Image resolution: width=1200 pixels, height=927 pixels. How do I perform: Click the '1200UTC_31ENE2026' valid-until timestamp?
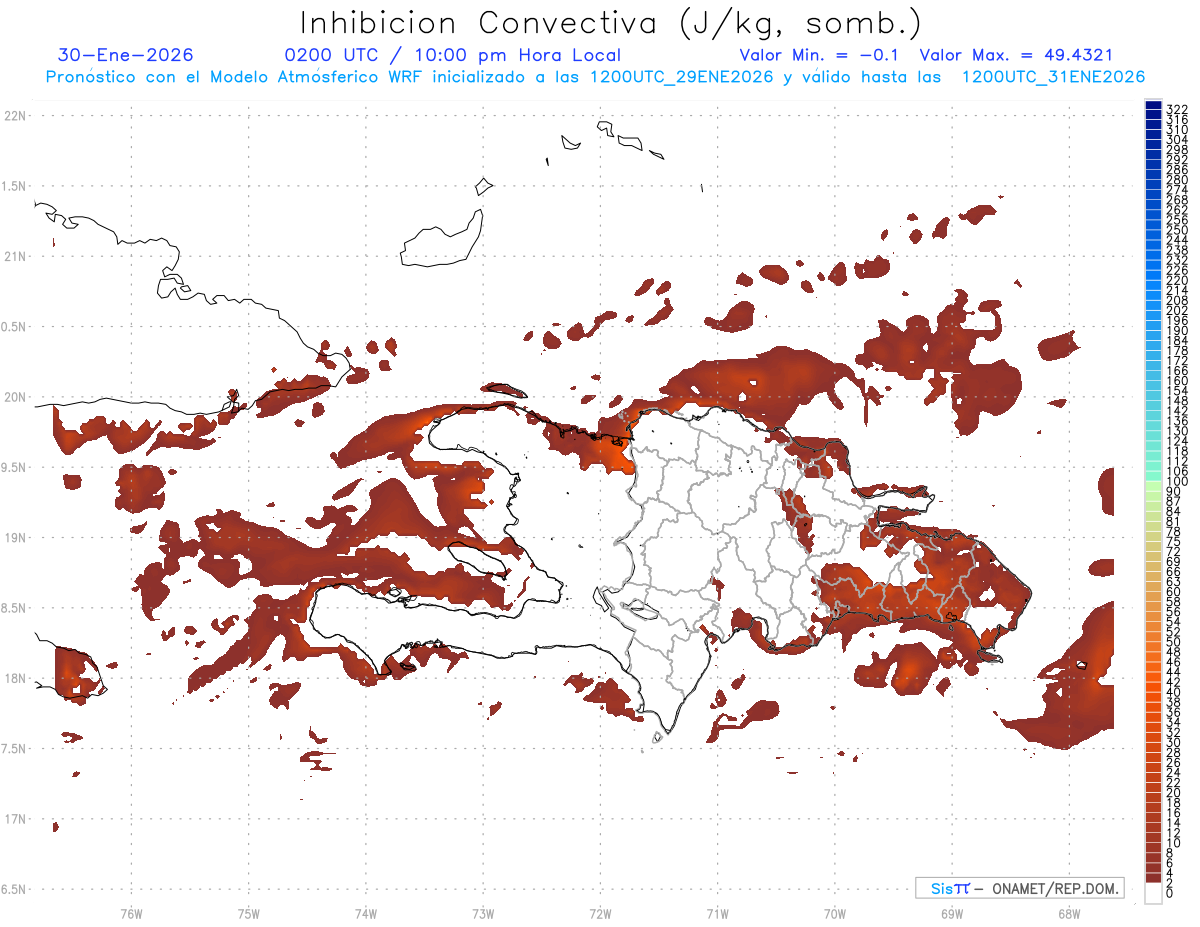(1053, 77)
